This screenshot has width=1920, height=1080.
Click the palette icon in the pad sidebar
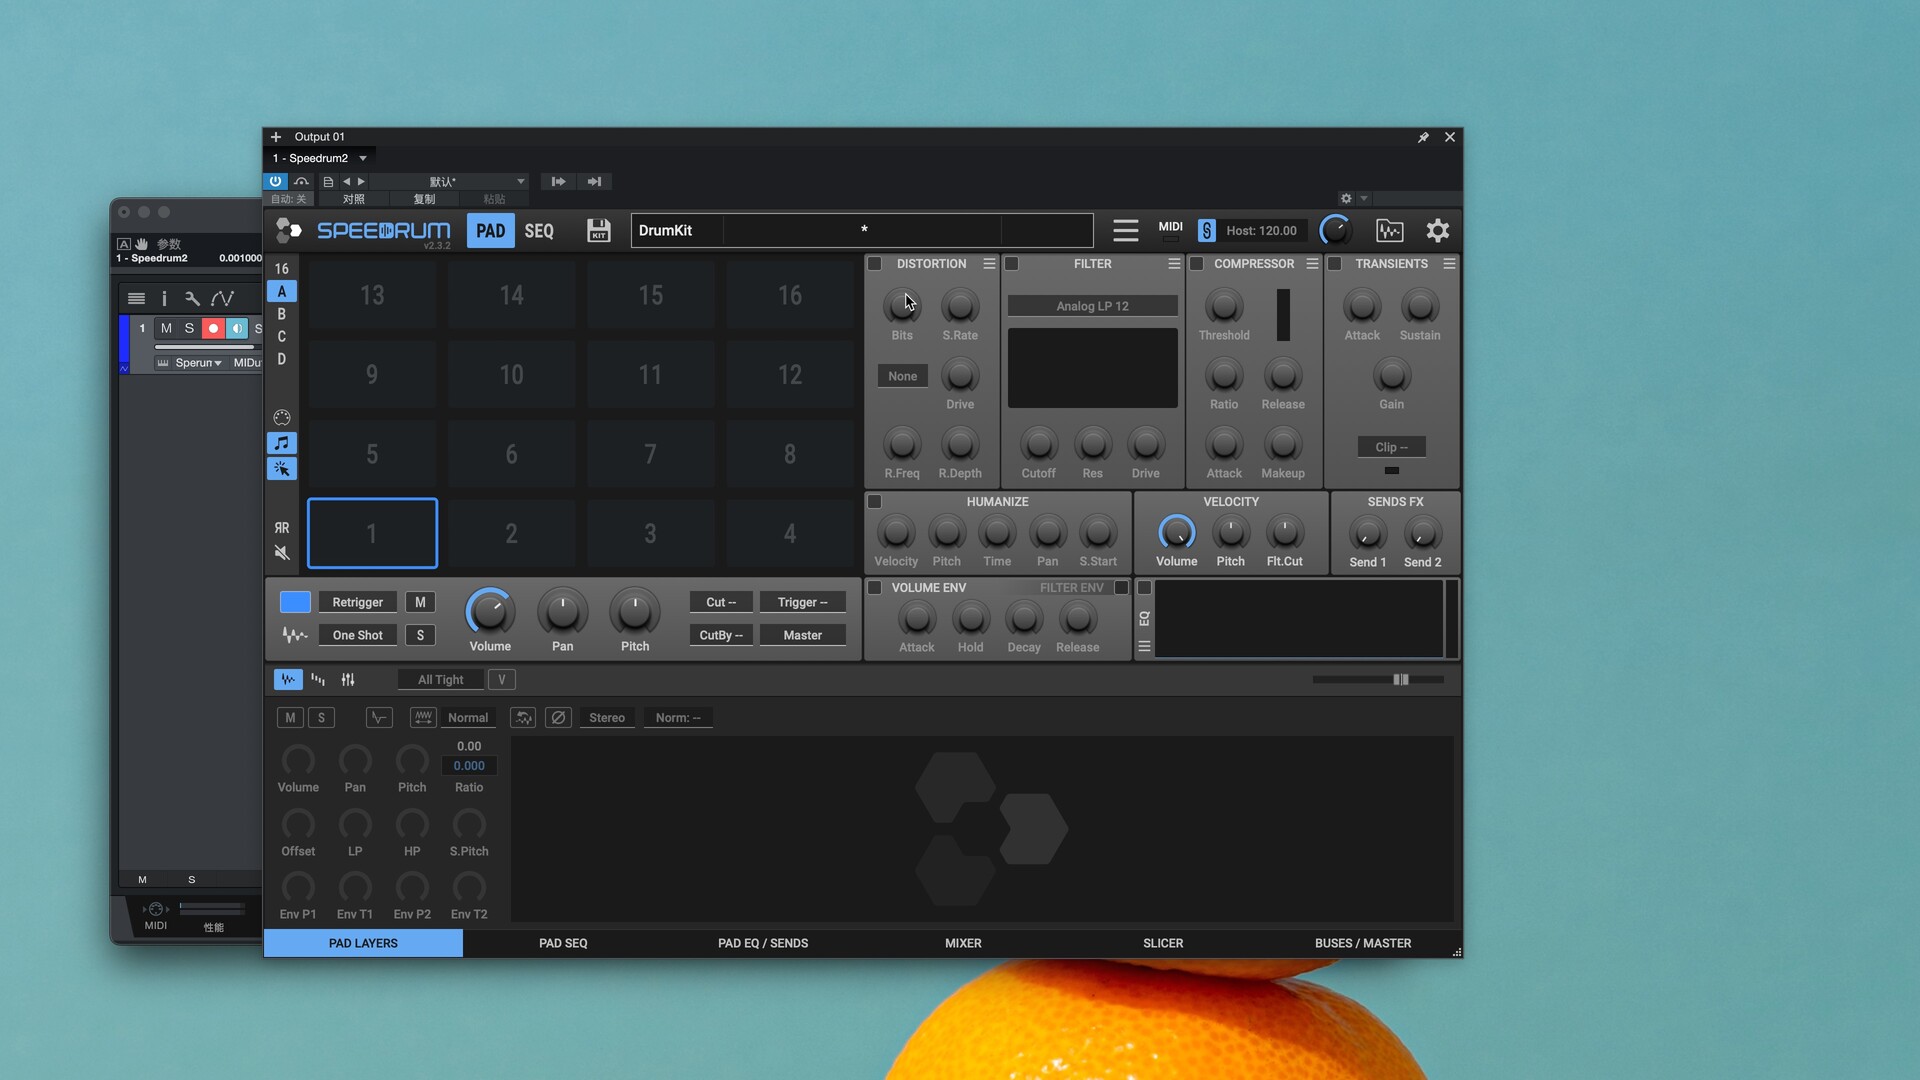[x=282, y=417]
